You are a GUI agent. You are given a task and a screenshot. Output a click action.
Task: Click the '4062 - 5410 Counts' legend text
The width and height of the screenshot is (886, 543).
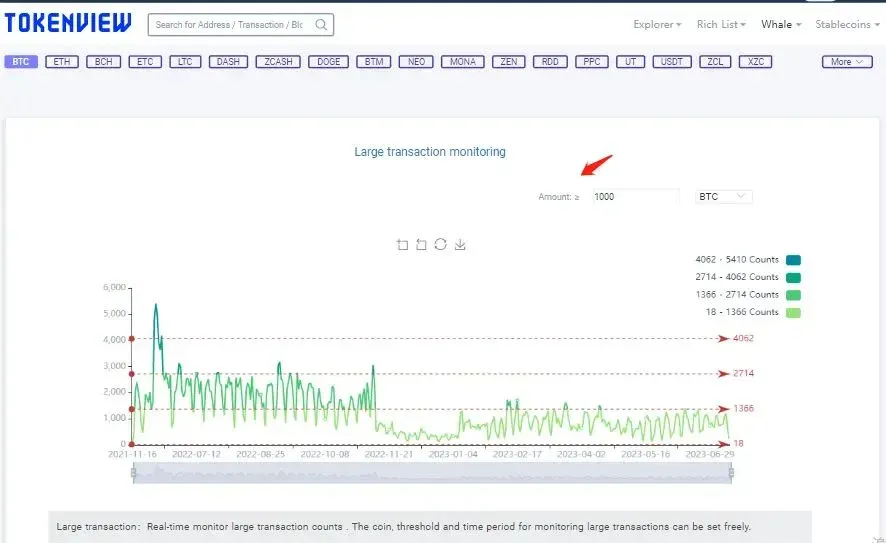coord(737,260)
